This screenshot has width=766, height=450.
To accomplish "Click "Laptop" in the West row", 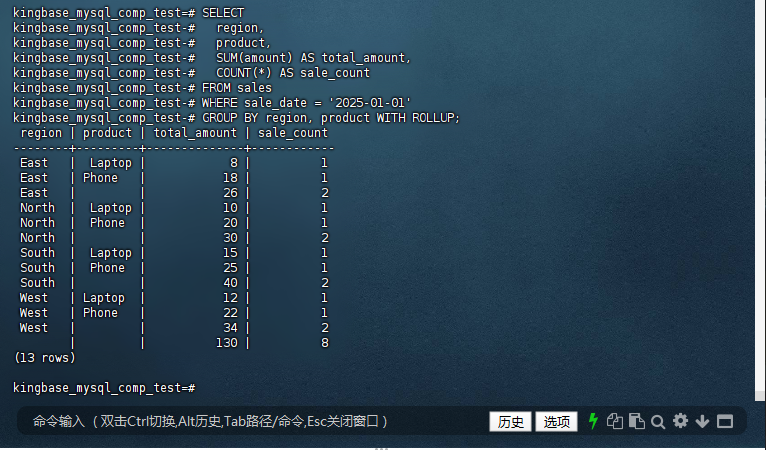I will click(104, 298).
